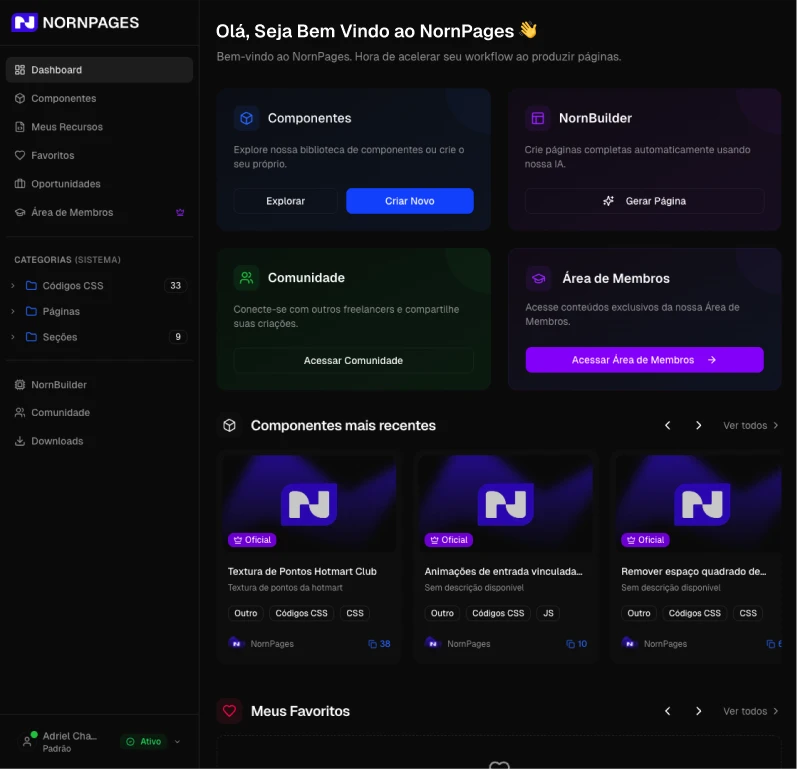Open Favoritos in the sidebar
The height and width of the screenshot is (769, 797).
[99, 155]
